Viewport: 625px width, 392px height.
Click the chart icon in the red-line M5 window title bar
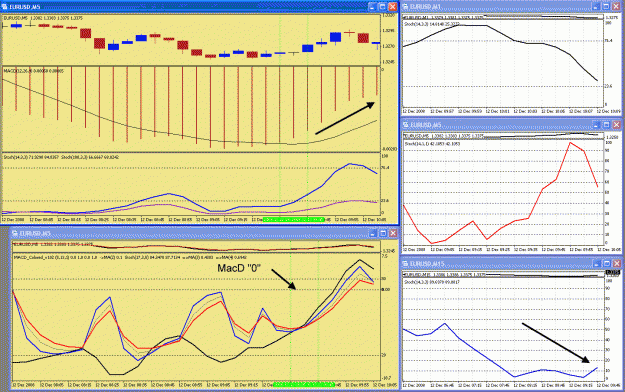(x=406, y=125)
